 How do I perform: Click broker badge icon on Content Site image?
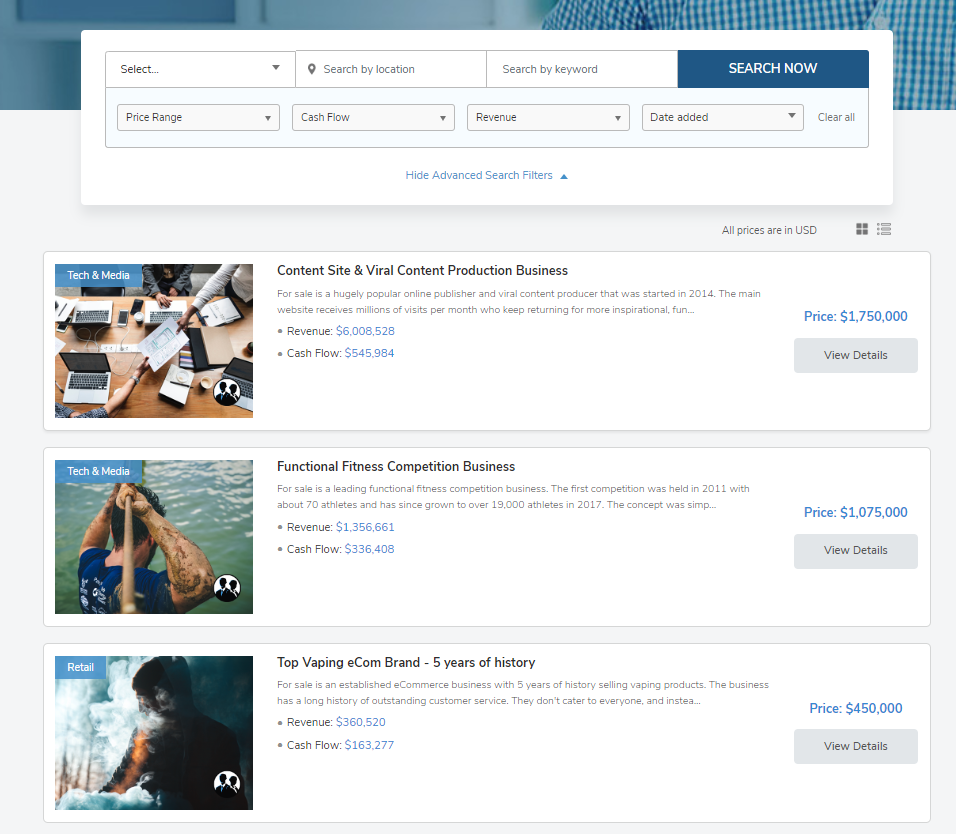[x=227, y=392]
